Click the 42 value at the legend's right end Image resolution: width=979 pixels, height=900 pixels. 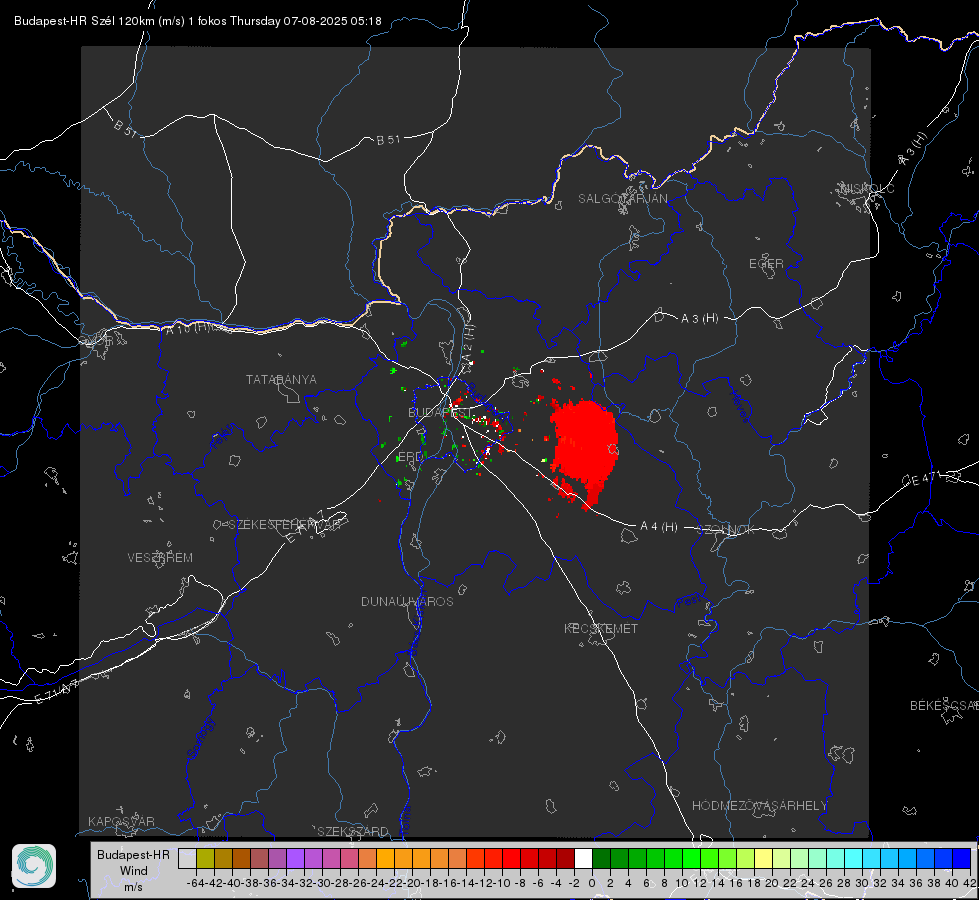(970, 883)
